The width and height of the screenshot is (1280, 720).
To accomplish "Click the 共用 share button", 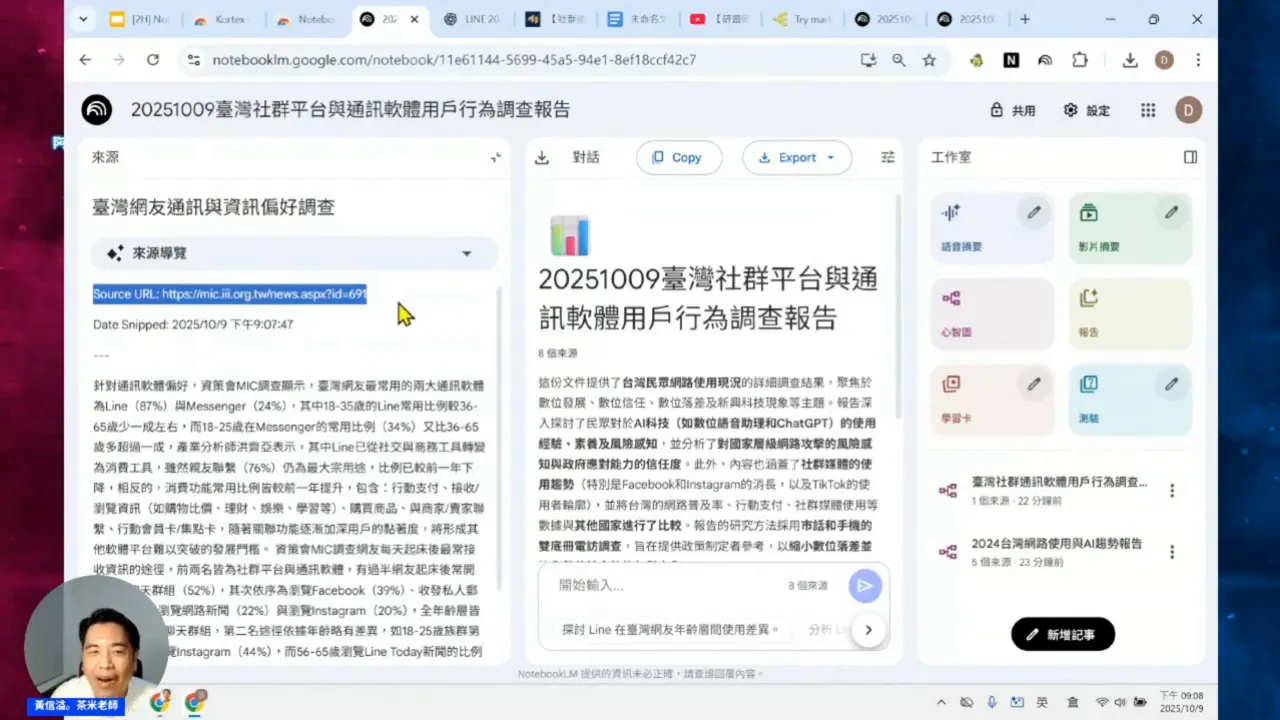I will coord(1012,110).
